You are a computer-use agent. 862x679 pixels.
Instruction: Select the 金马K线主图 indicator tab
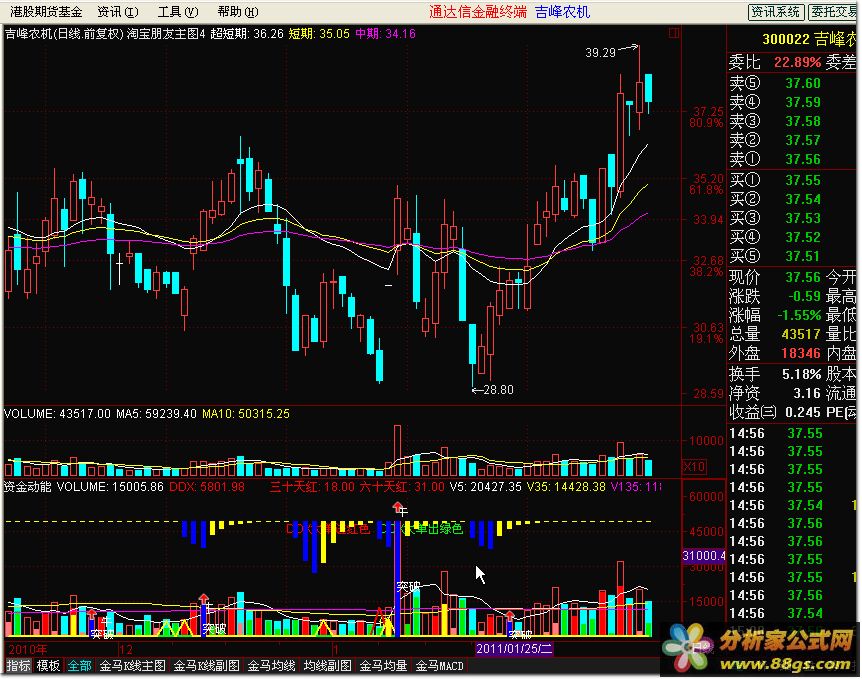[x=132, y=666]
